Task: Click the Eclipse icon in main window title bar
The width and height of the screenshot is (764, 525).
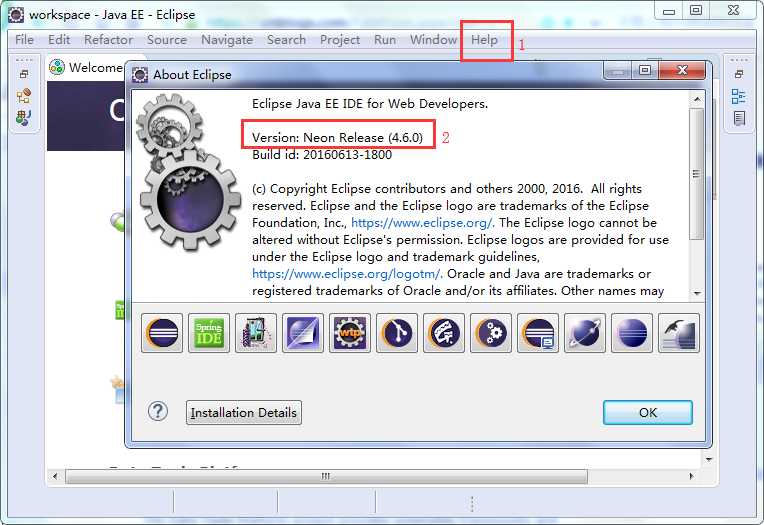Action: pyautogui.click(x=16, y=15)
